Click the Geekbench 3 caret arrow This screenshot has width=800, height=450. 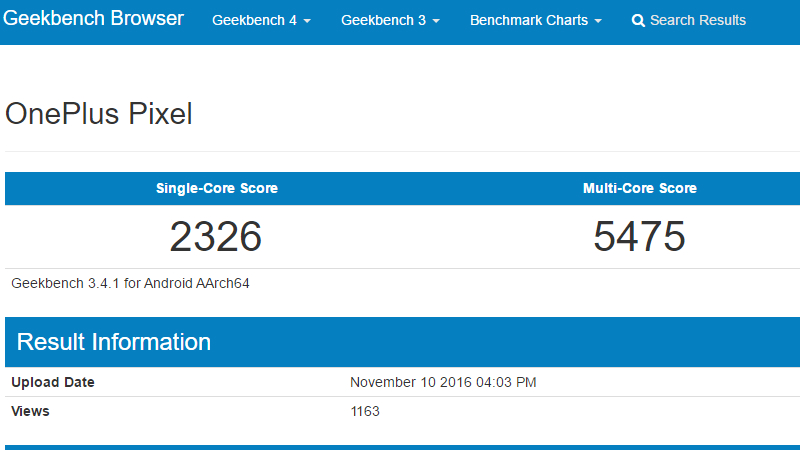pyautogui.click(x=436, y=21)
